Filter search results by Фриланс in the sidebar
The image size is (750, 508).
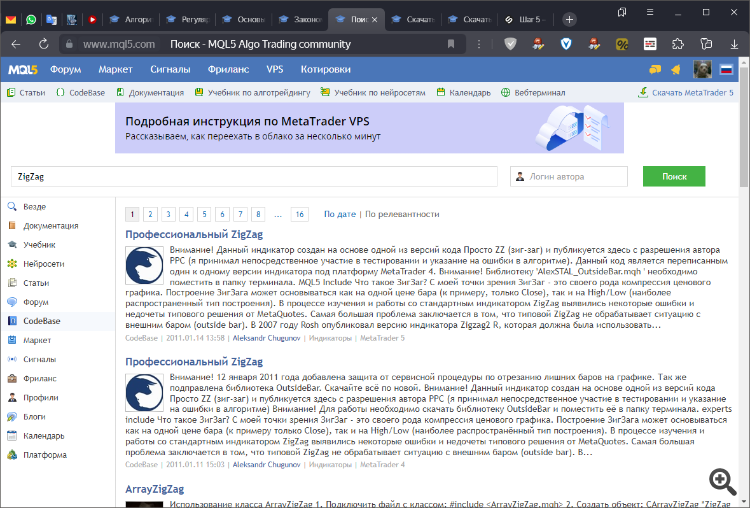40,378
